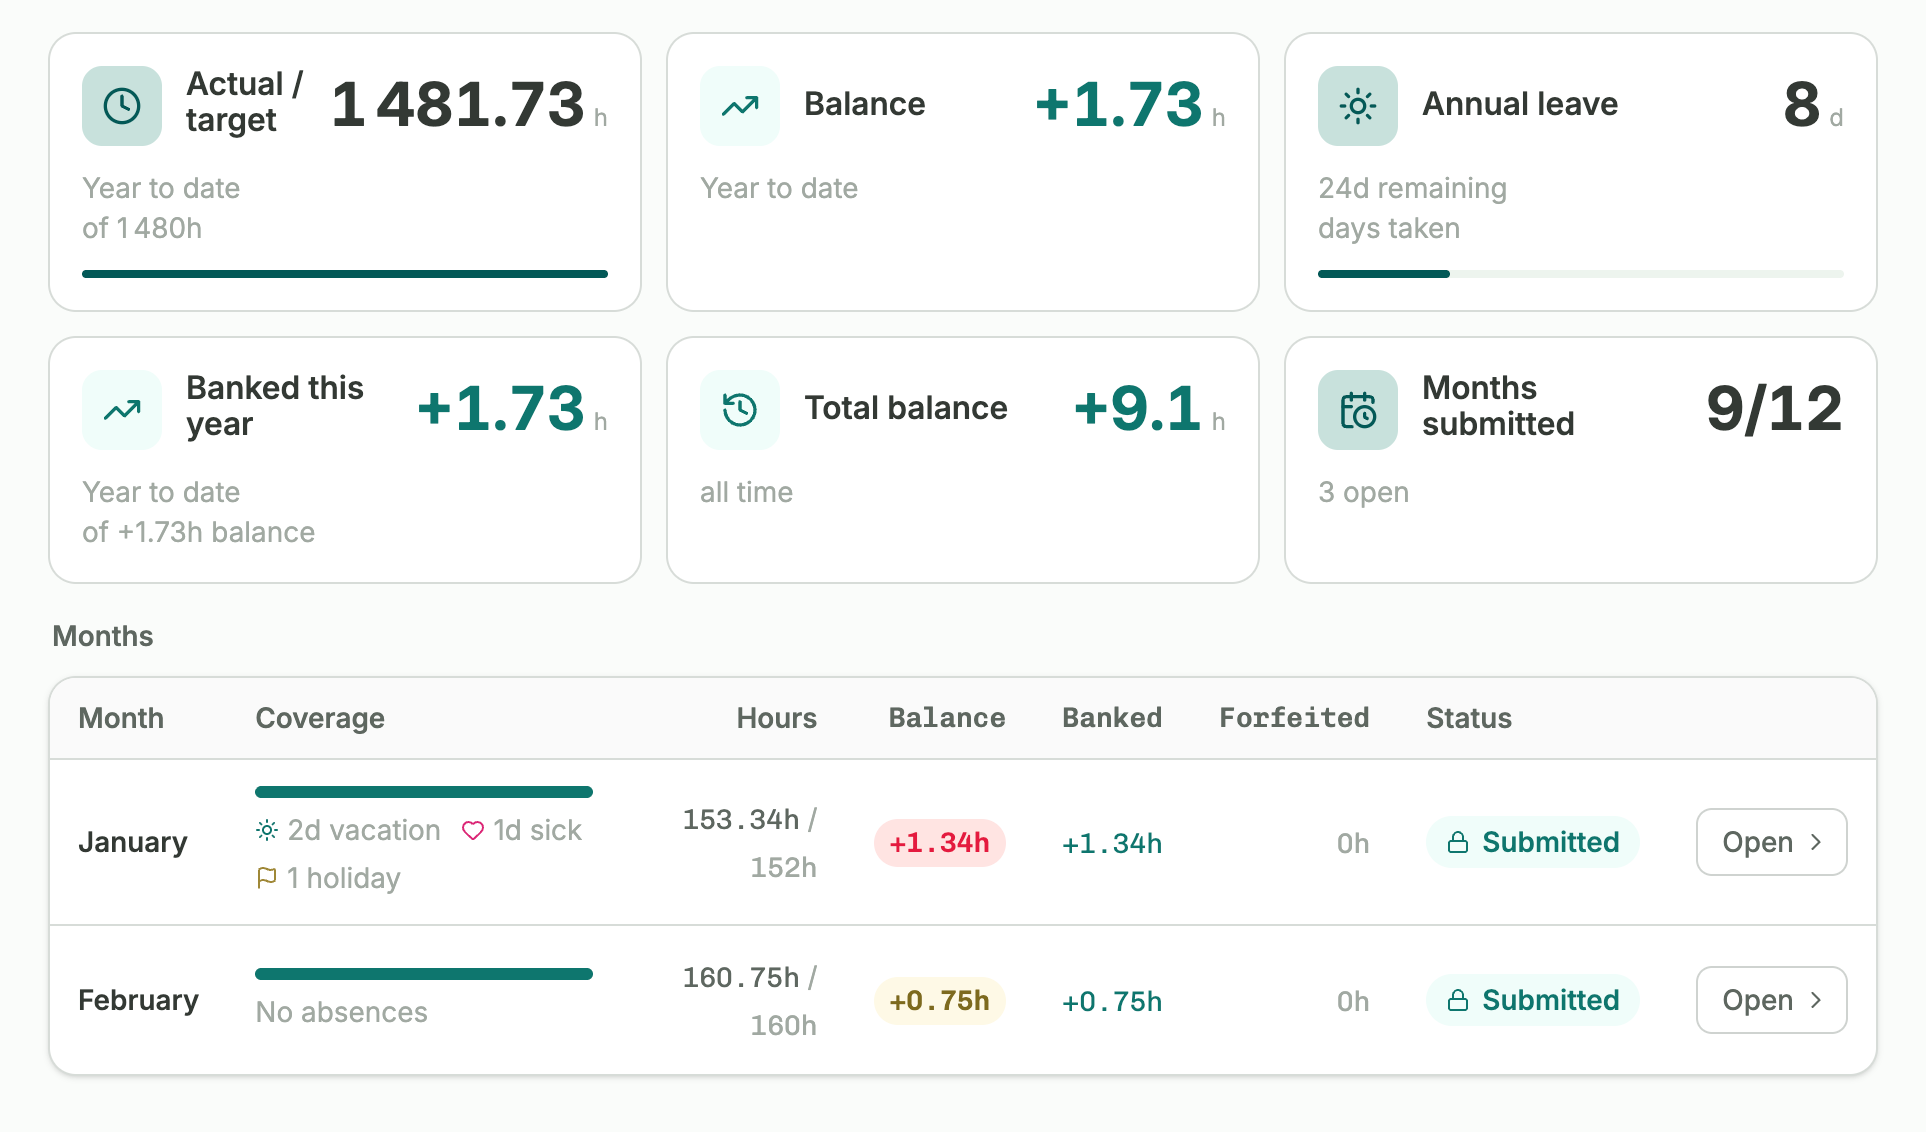Click the '24d remaining' text
This screenshot has width=1926, height=1132.
click(x=1412, y=188)
